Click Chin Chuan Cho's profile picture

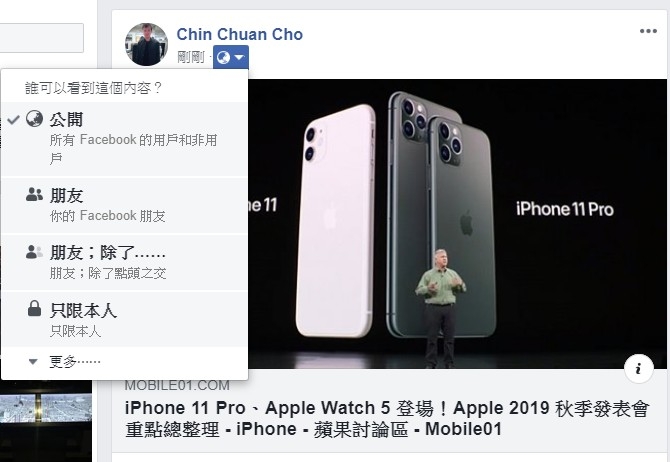point(146,44)
